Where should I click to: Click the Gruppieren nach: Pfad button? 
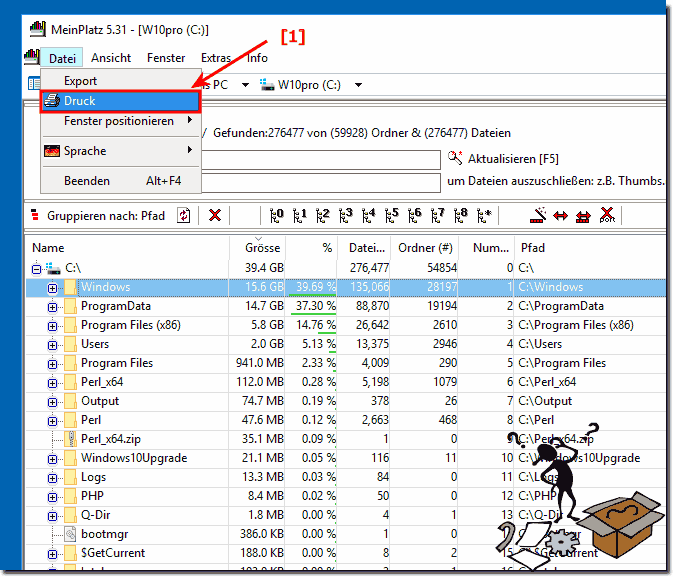coord(98,216)
